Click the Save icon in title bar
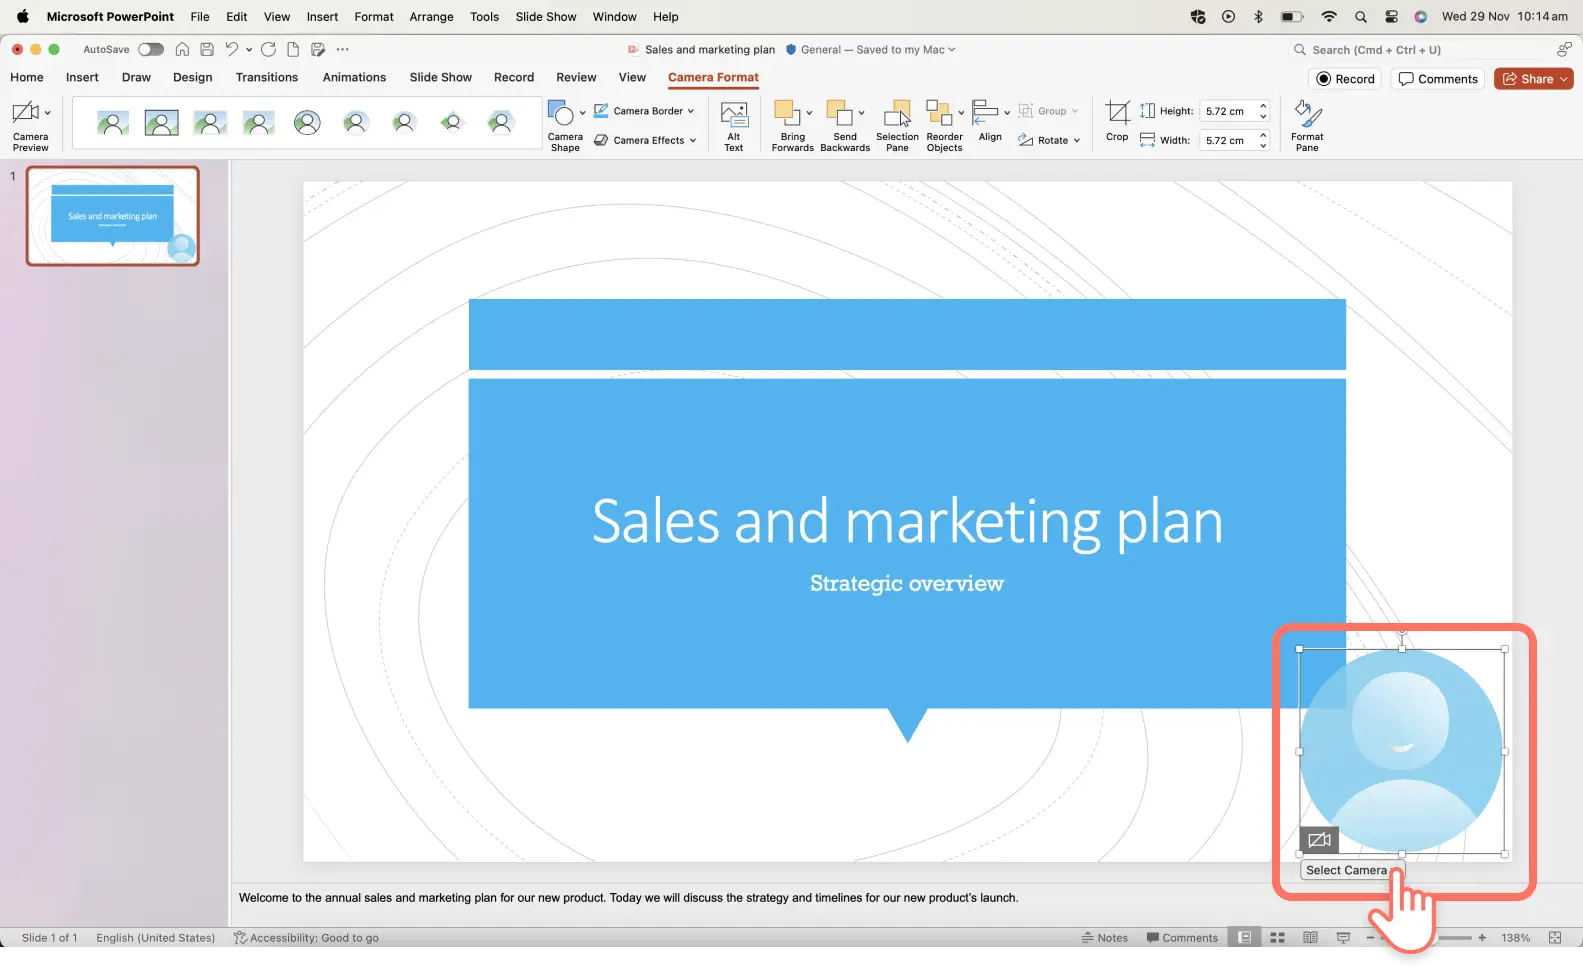This screenshot has width=1583, height=970. [x=207, y=49]
